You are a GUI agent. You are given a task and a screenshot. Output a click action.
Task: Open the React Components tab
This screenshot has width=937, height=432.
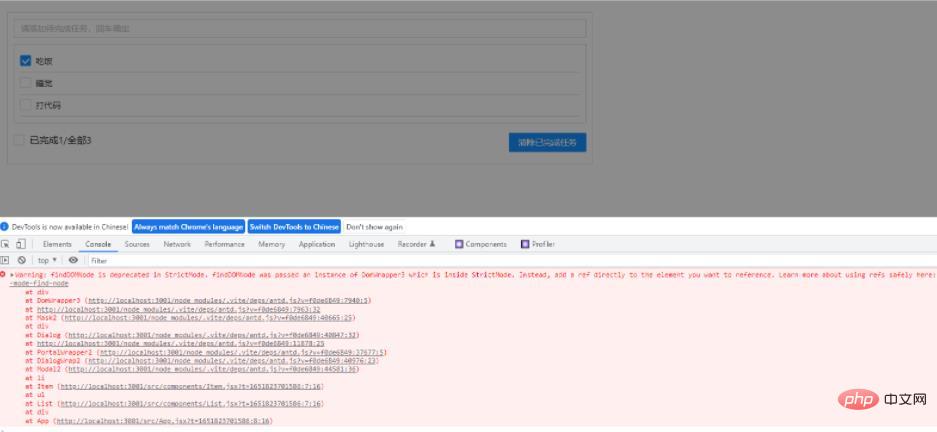pos(481,244)
